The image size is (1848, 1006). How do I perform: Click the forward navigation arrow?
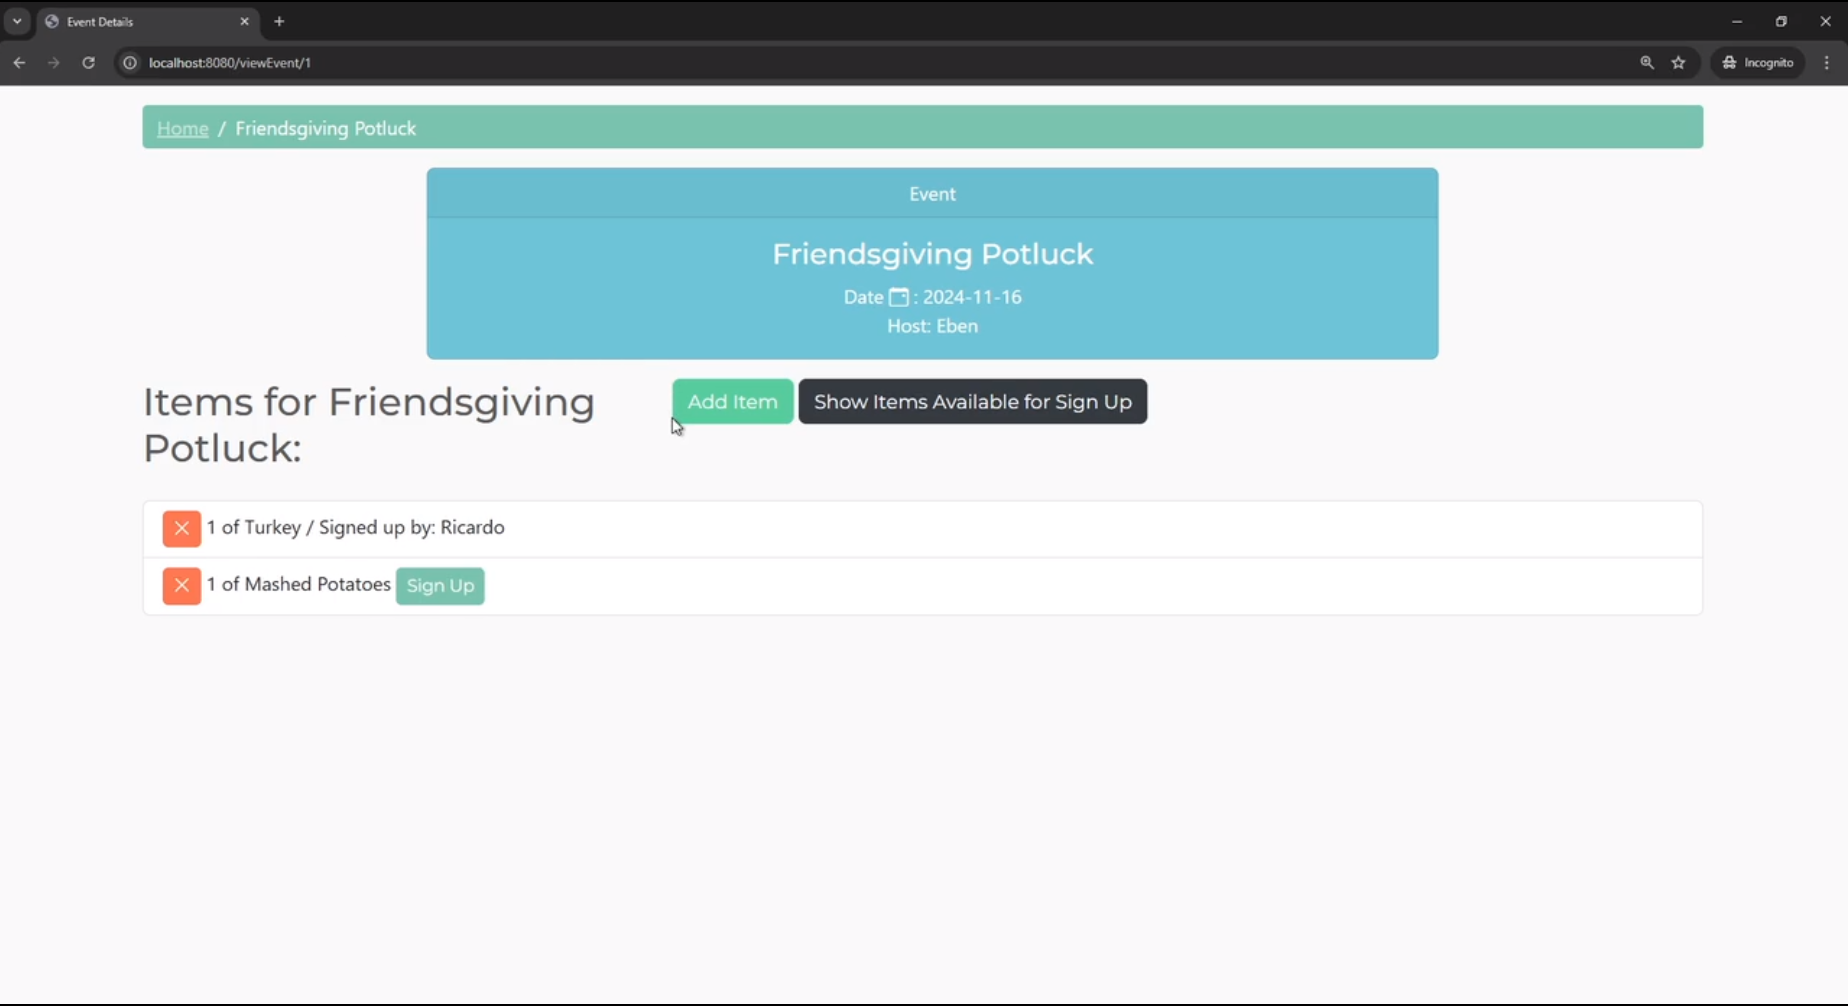(53, 62)
